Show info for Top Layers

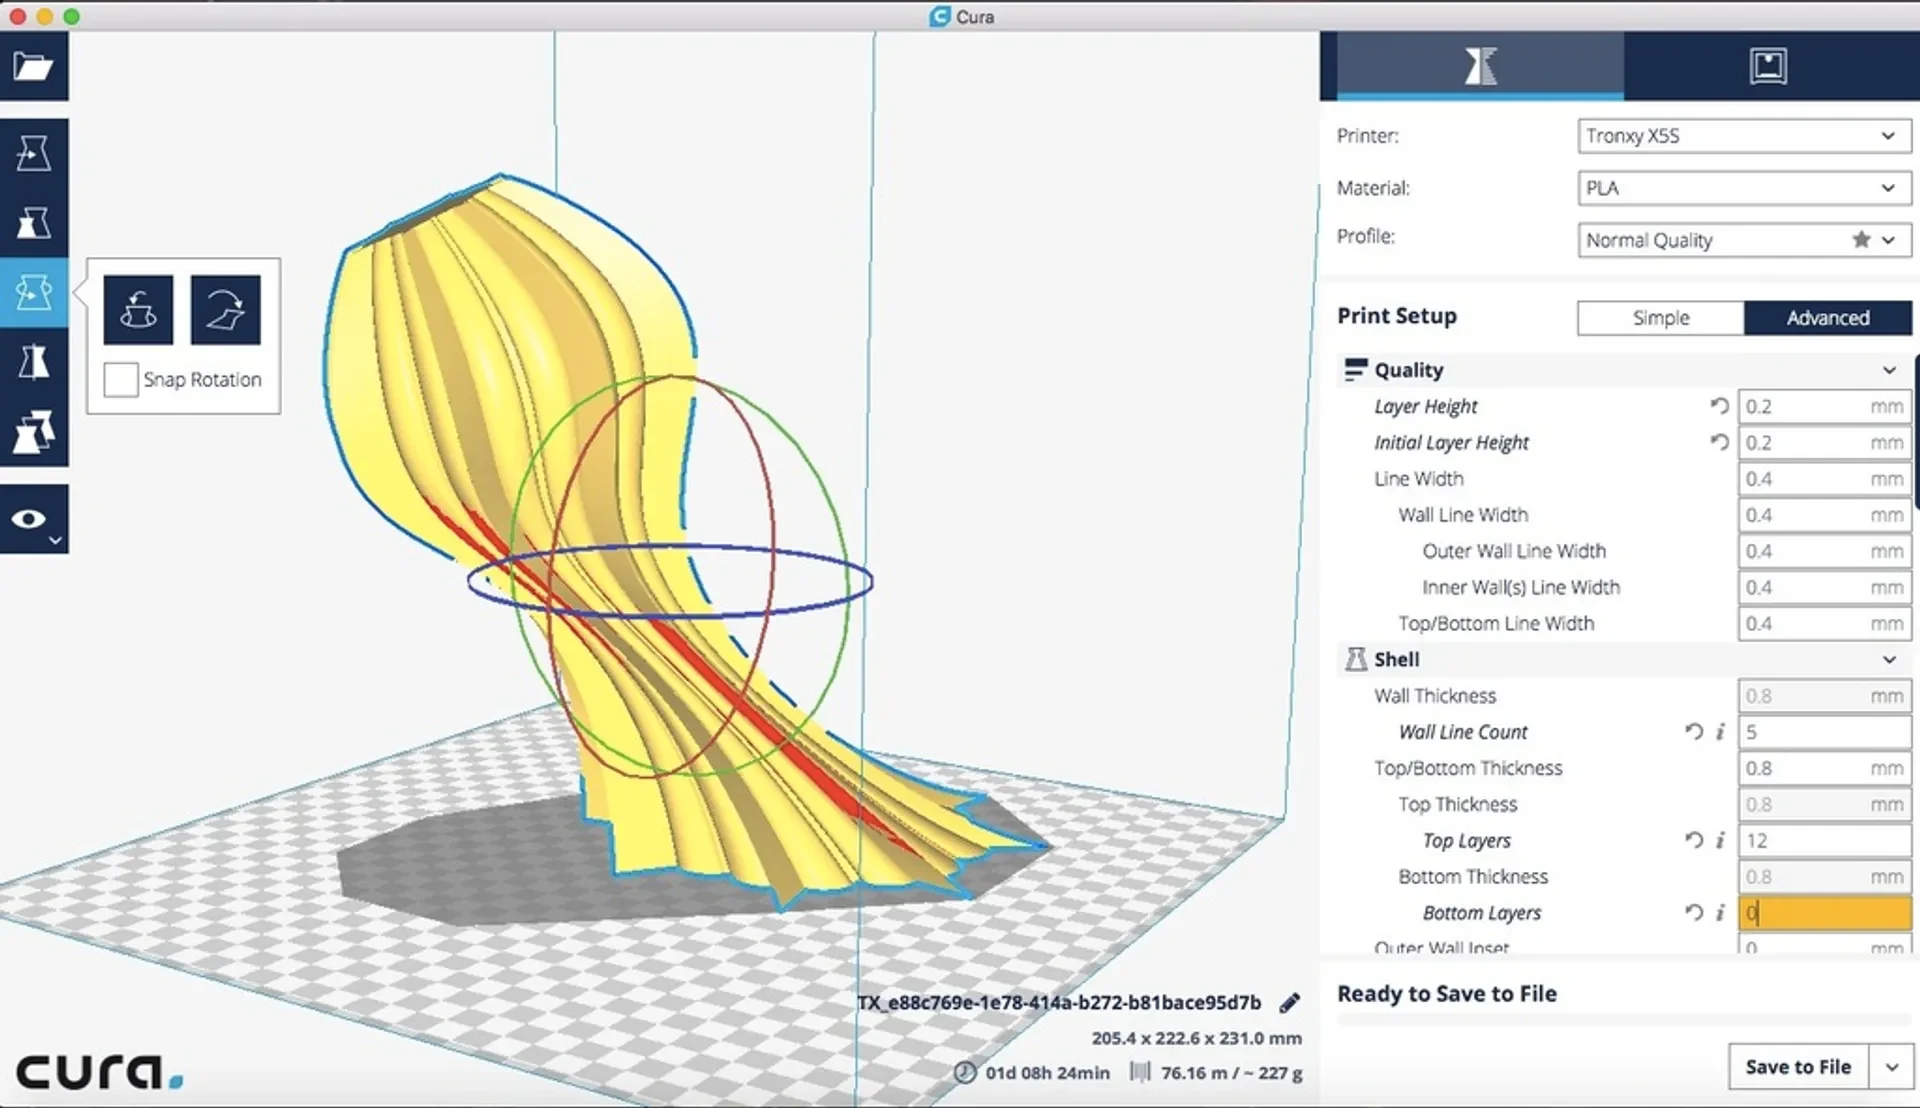click(x=1720, y=841)
